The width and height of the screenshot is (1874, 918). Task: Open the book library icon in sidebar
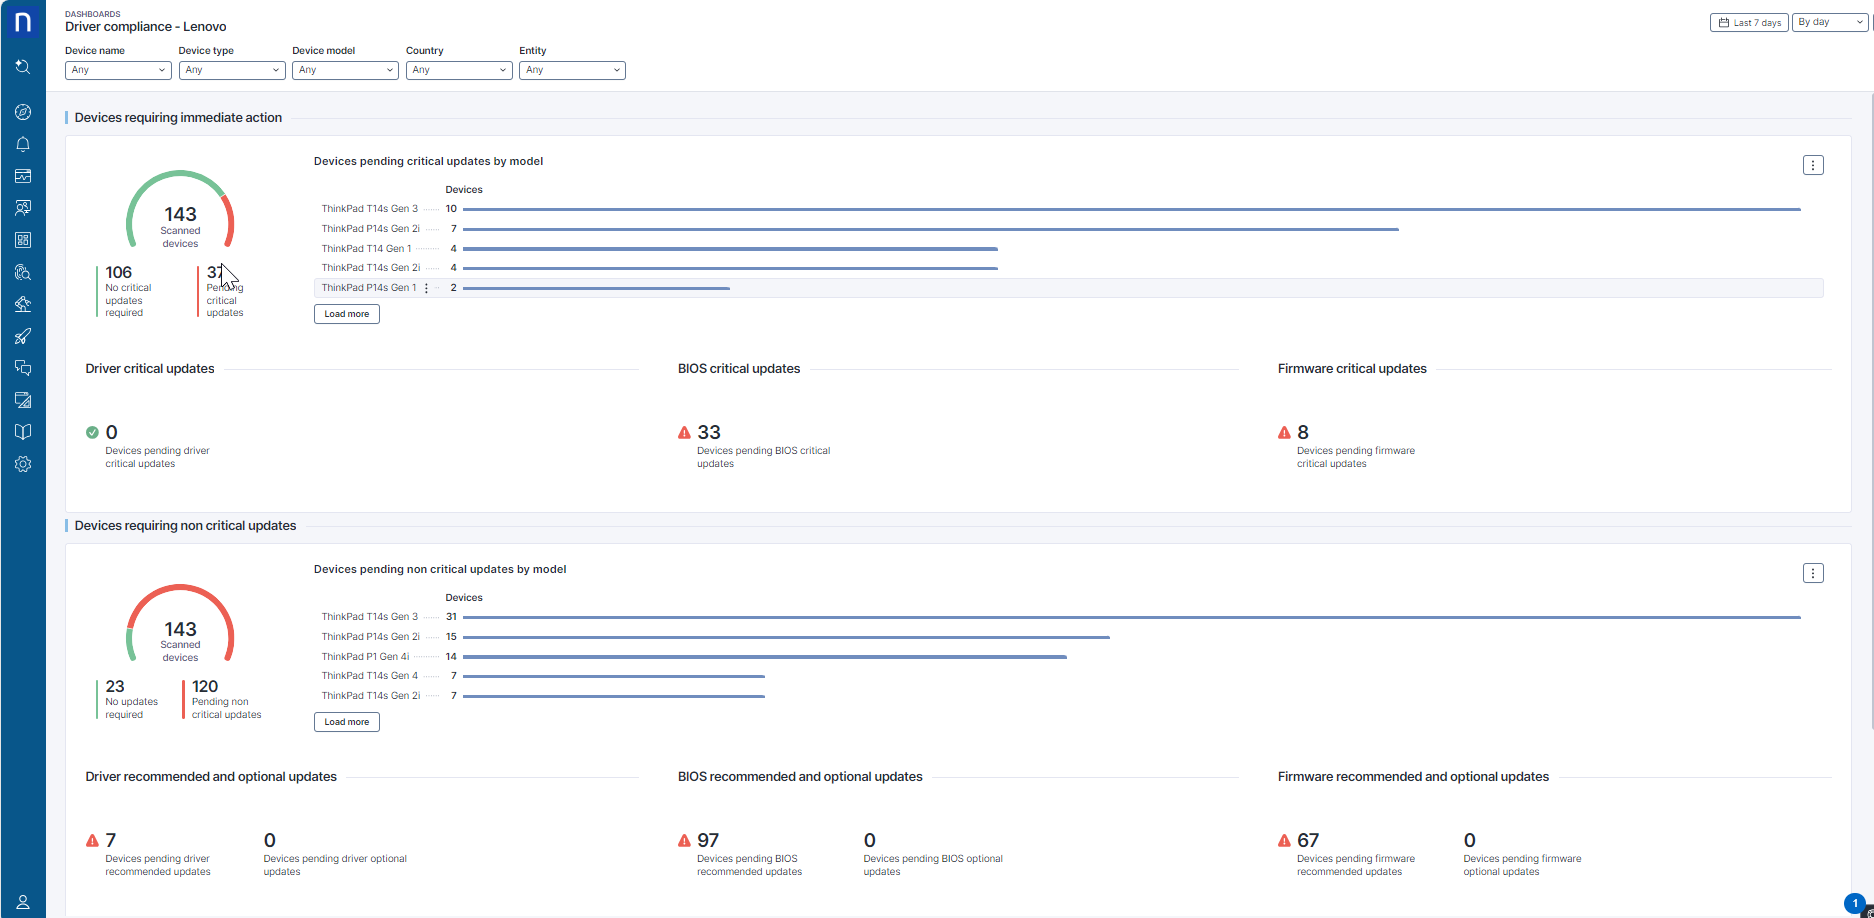pyautogui.click(x=23, y=432)
